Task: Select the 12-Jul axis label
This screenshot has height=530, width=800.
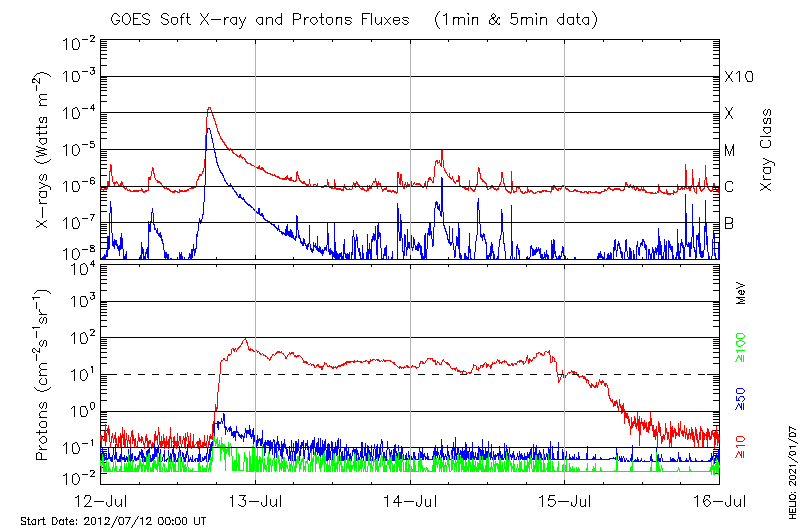Action: pos(101,500)
